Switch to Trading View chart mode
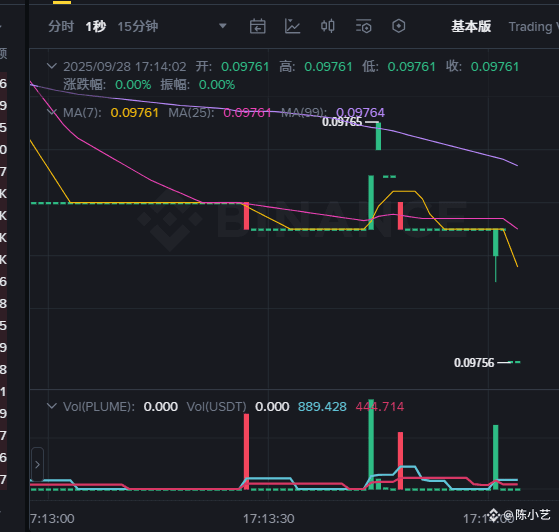This screenshot has width=559, height=532. (533, 27)
